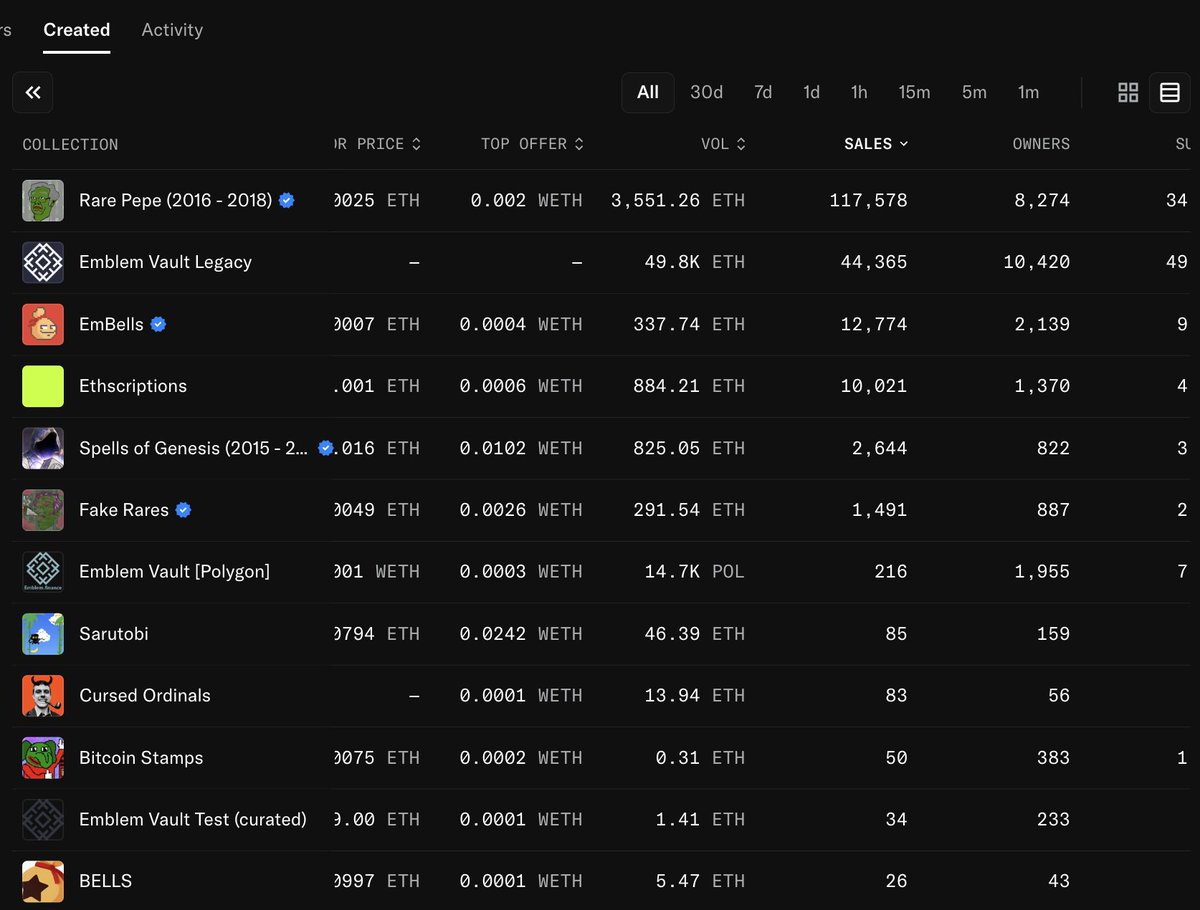This screenshot has width=1200, height=910.
Task: Click the OWNERS column header
Action: click(1041, 144)
